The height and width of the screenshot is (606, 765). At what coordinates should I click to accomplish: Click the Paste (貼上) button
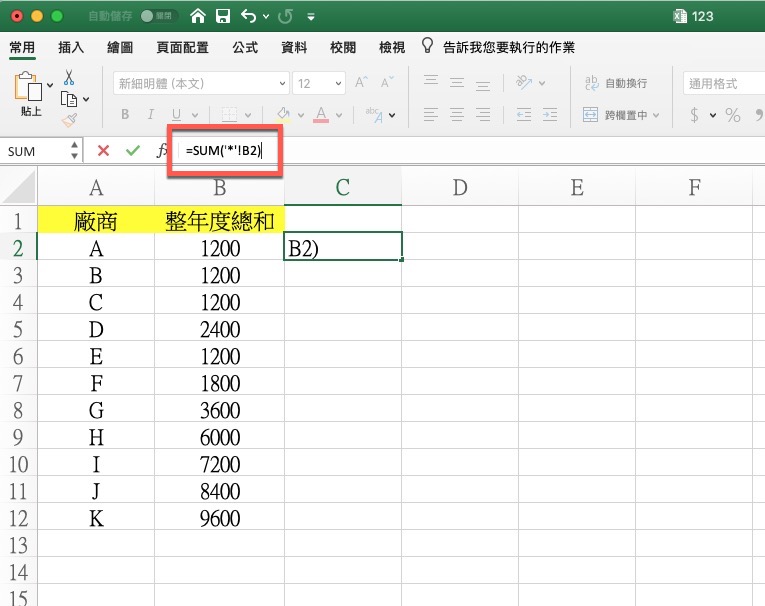click(31, 95)
